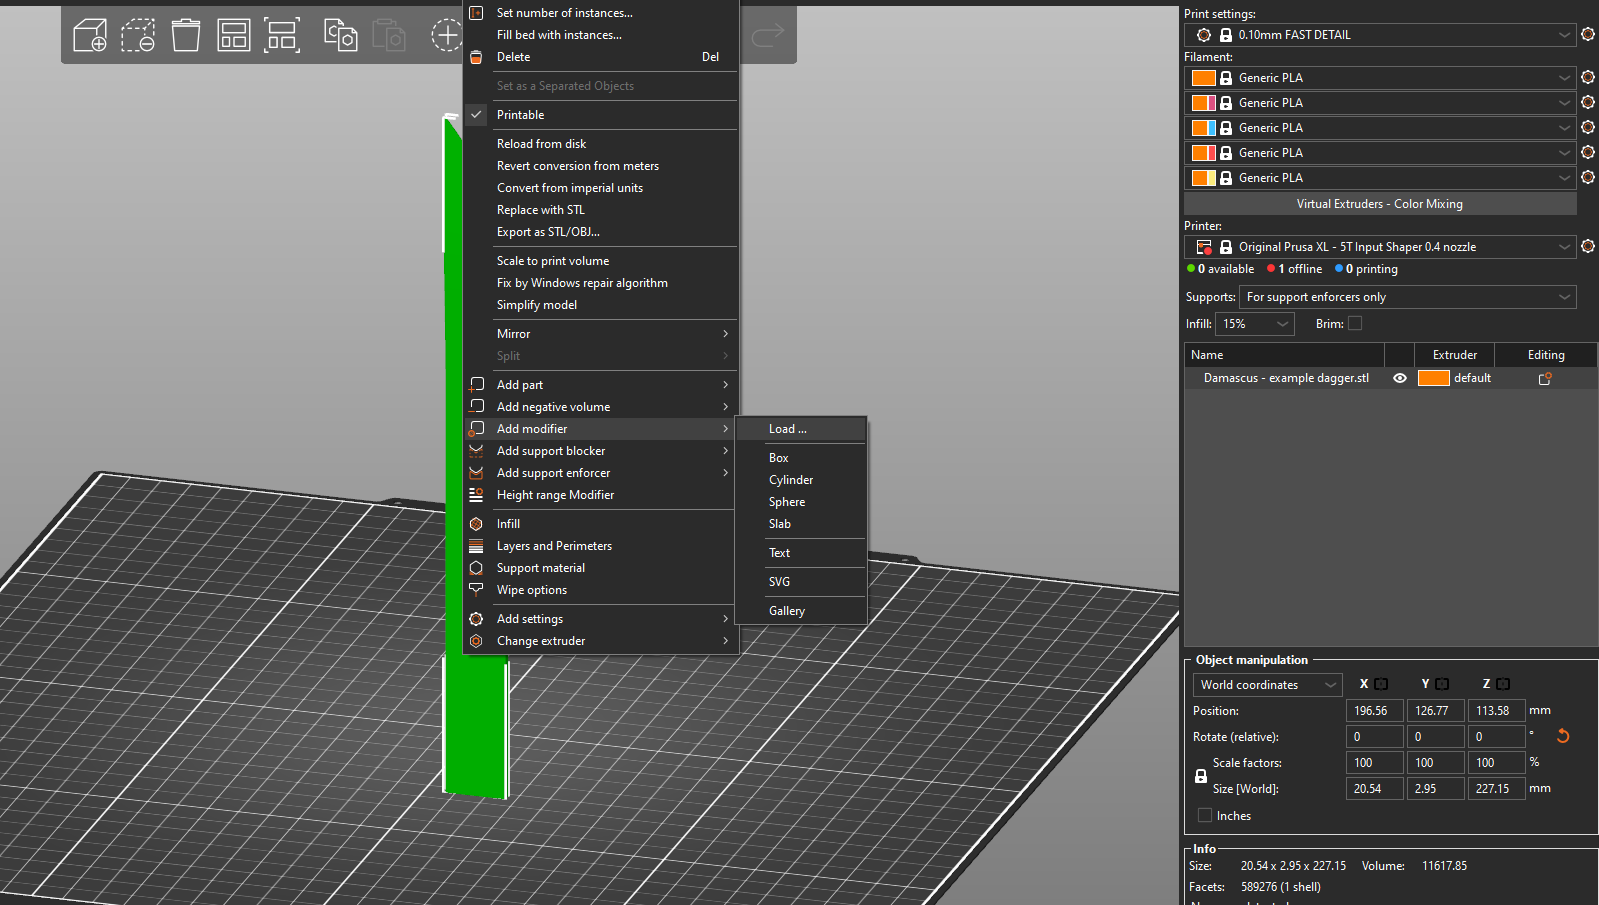
Task: Open gear beside the first Generic PLA filament
Action: pyautogui.click(x=1588, y=77)
